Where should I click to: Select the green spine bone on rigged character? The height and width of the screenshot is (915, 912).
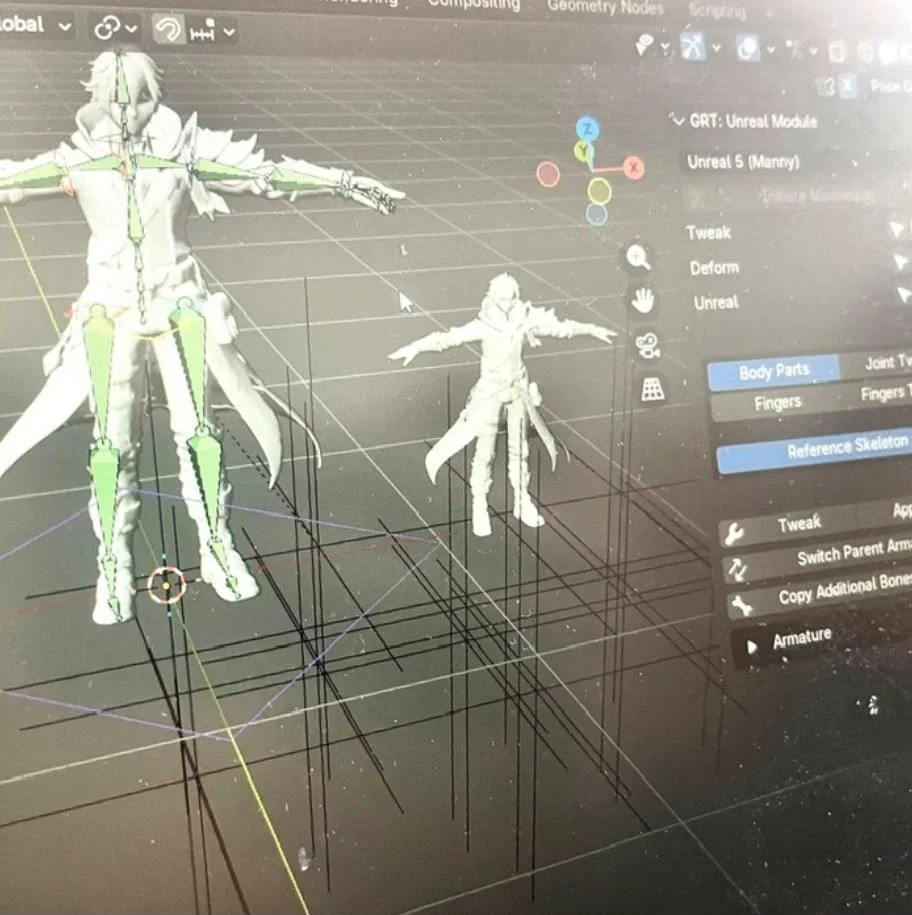tap(135, 210)
